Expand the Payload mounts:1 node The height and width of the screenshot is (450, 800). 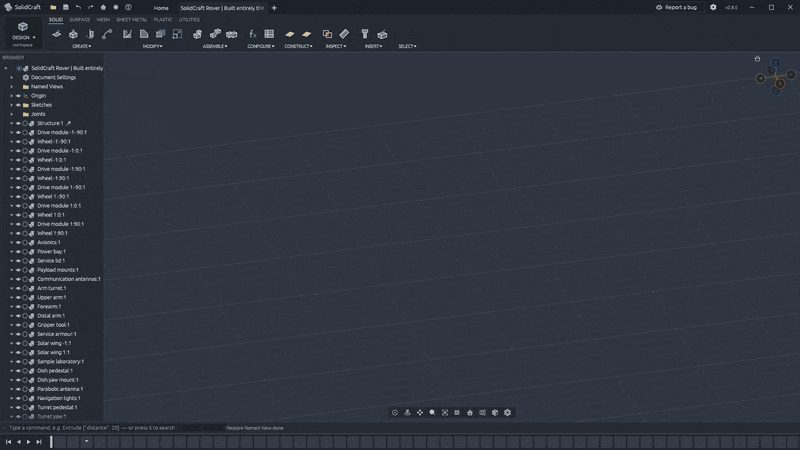click(12, 270)
